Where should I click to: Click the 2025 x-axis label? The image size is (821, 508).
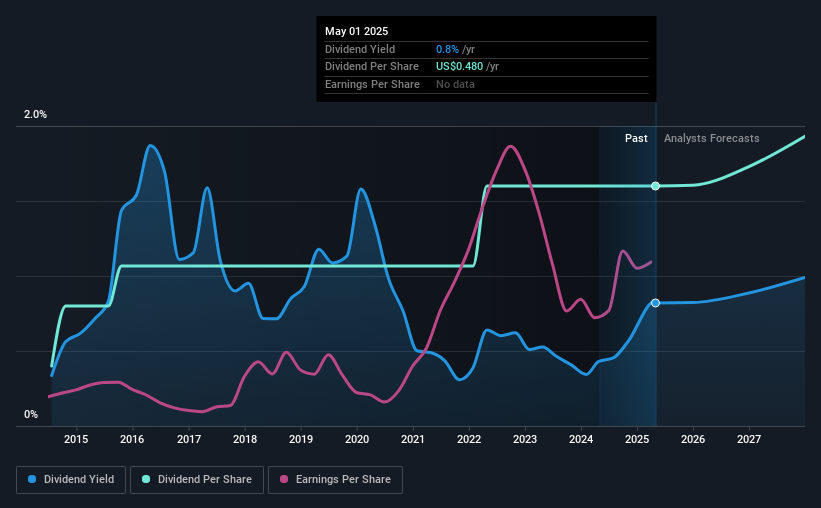coord(637,439)
